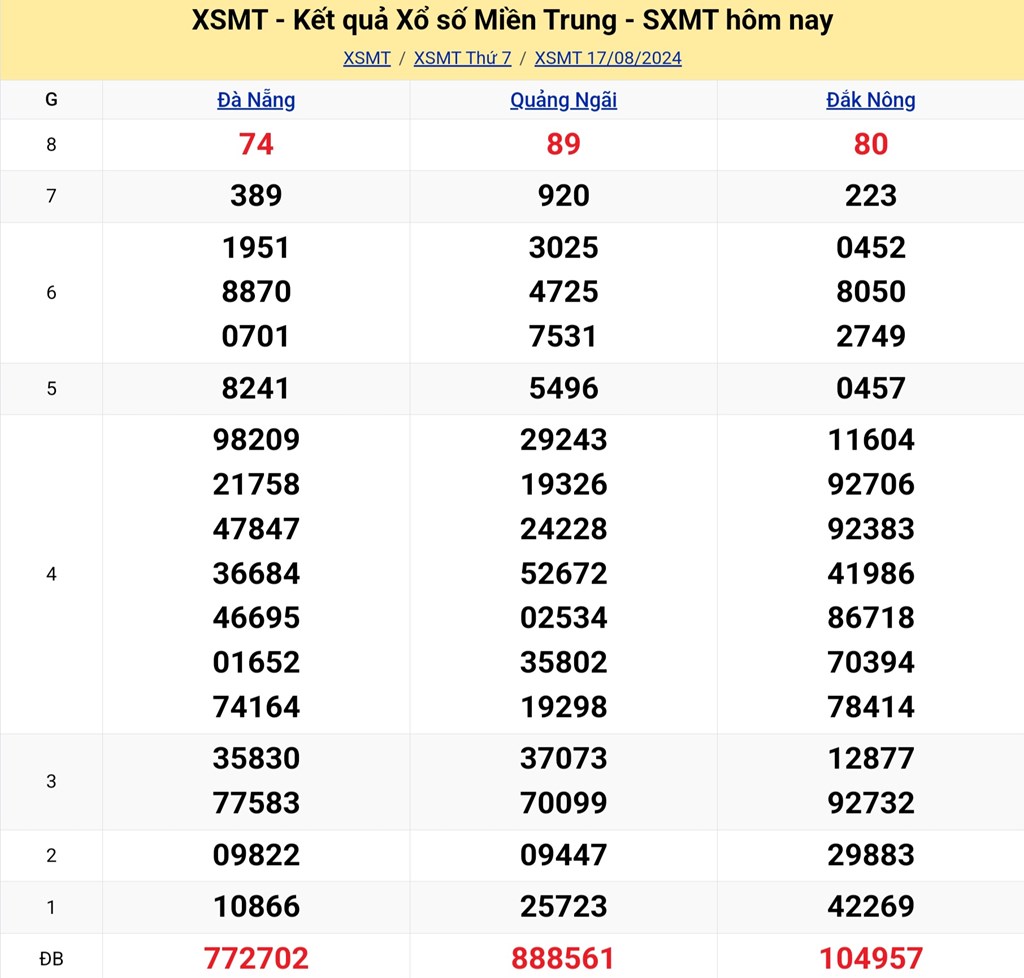Click the ĐB row label
The width and height of the screenshot is (1024, 978).
click(x=51, y=959)
